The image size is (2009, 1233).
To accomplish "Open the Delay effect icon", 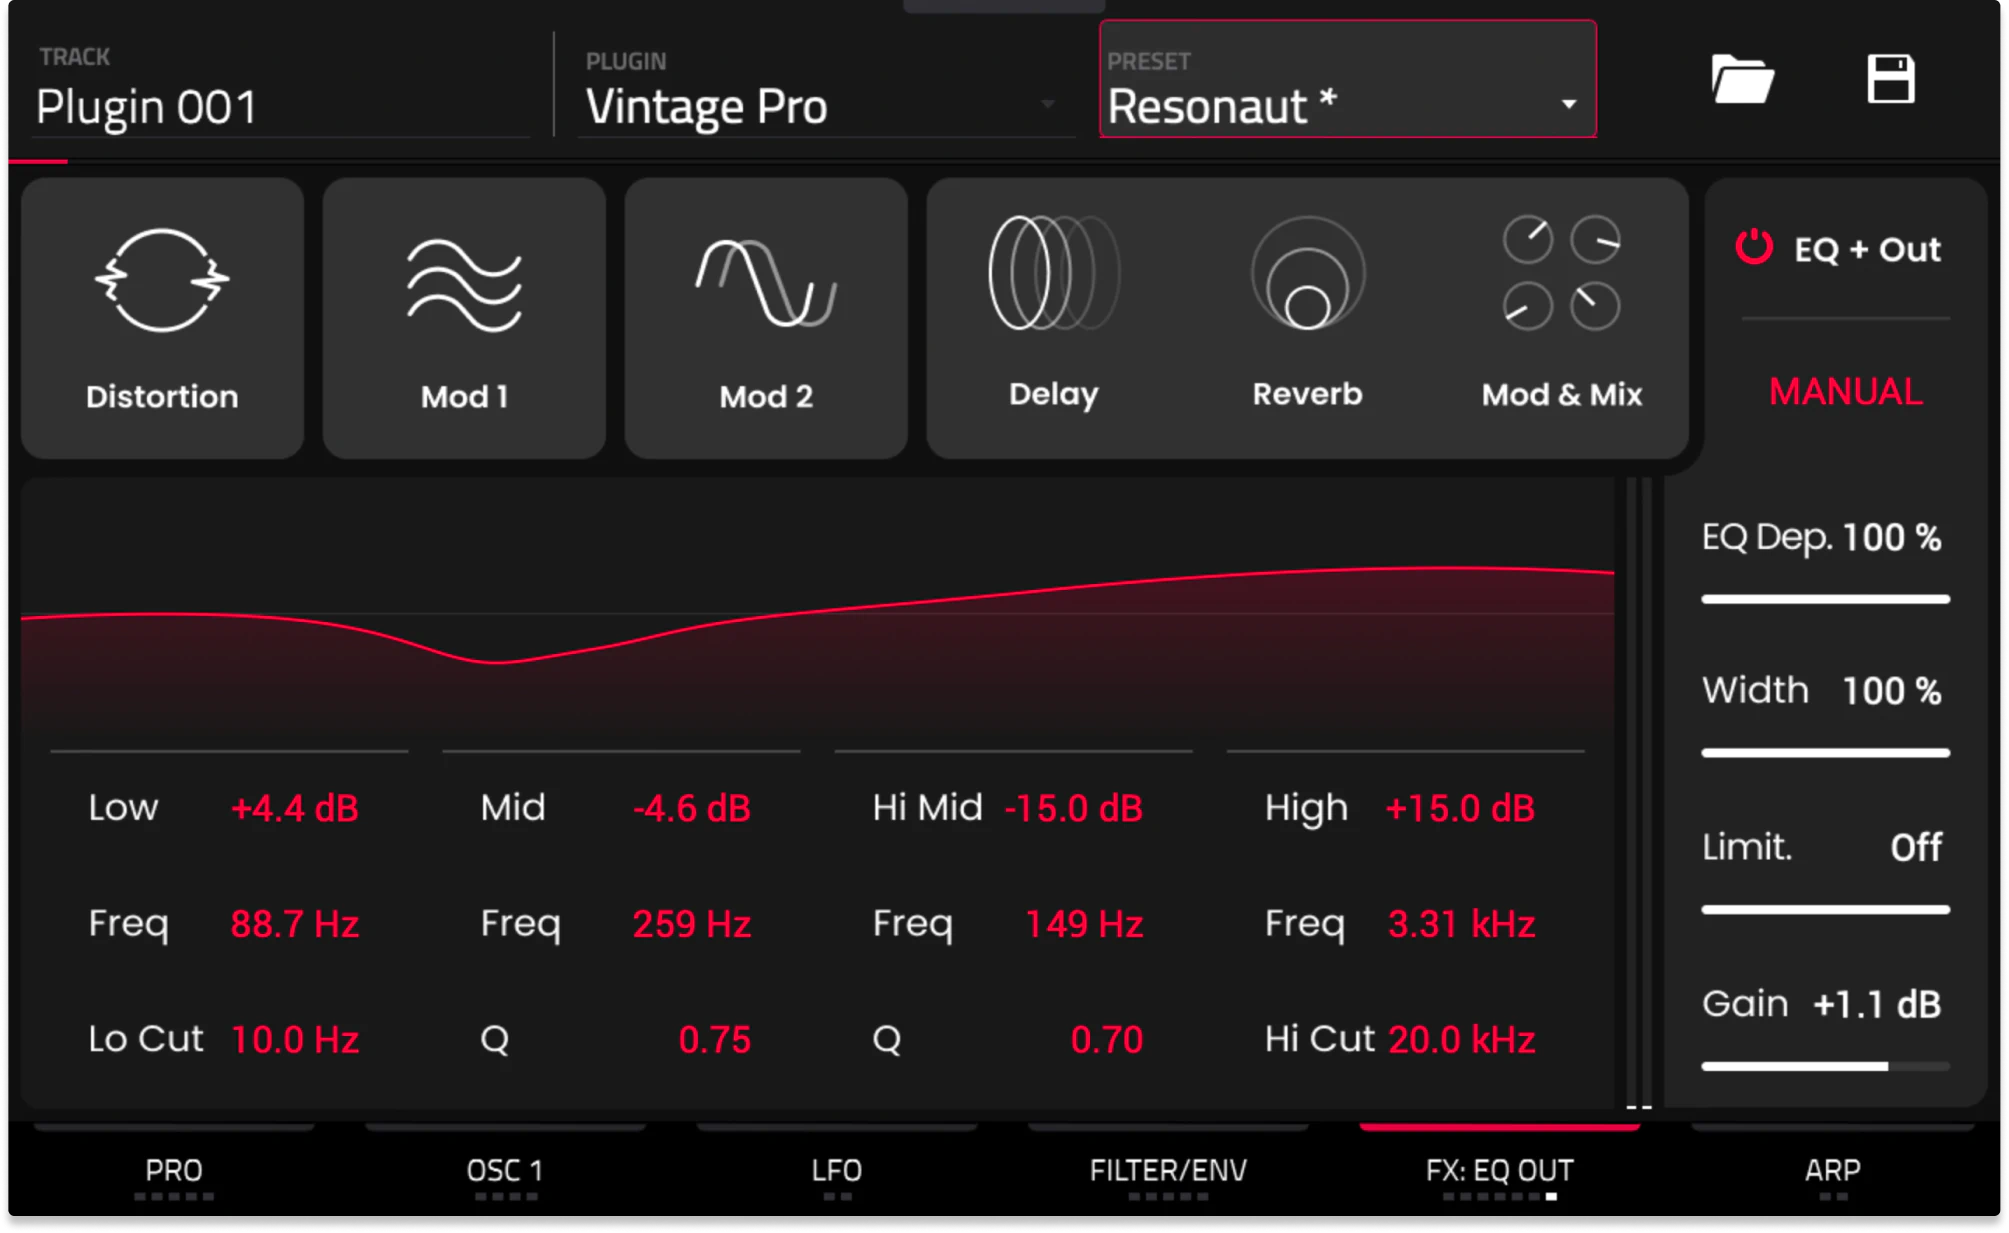I will point(1054,274).
